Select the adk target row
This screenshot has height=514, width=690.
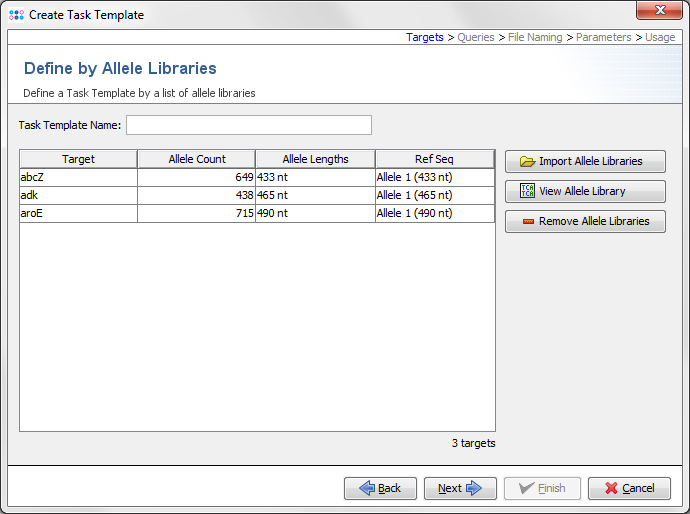(78, 195)
